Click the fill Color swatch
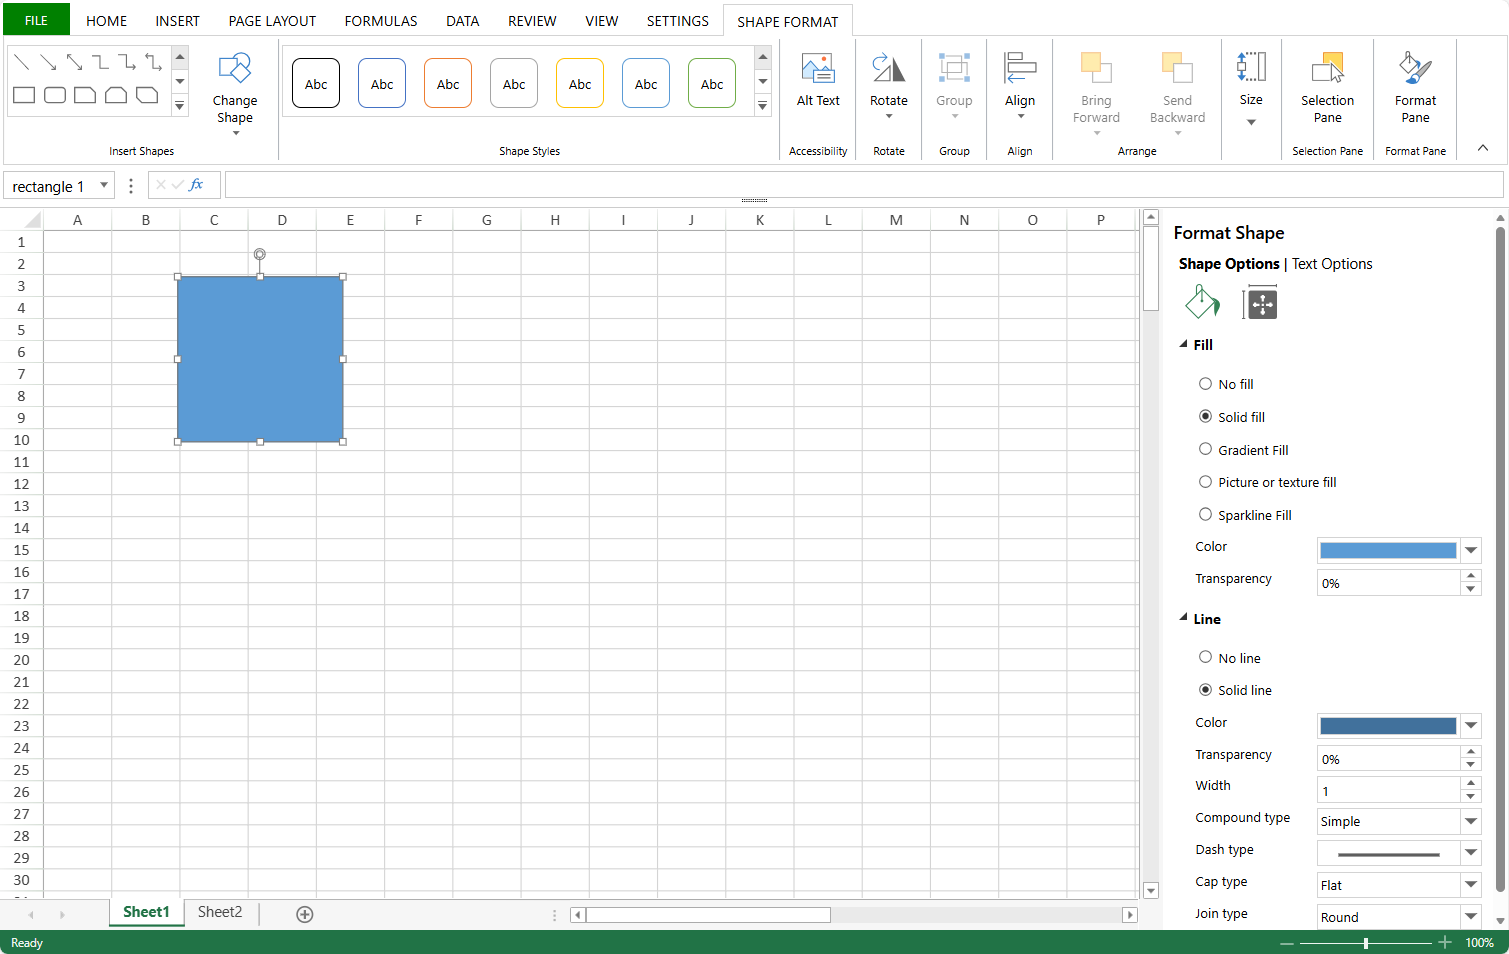The image size is (1509, 954). click(x=1387, y=550)
